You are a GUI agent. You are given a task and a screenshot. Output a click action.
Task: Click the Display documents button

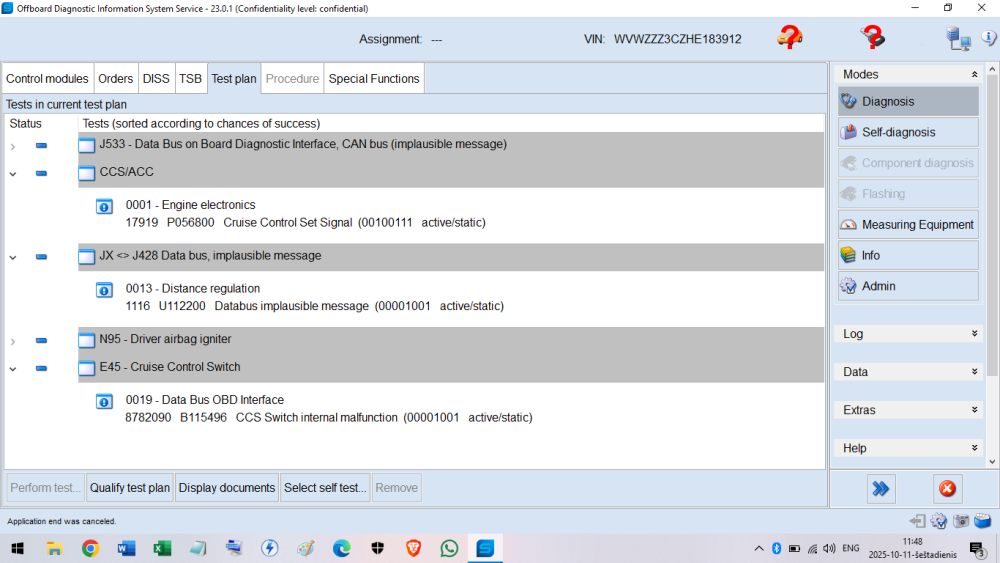pos(227,488)
